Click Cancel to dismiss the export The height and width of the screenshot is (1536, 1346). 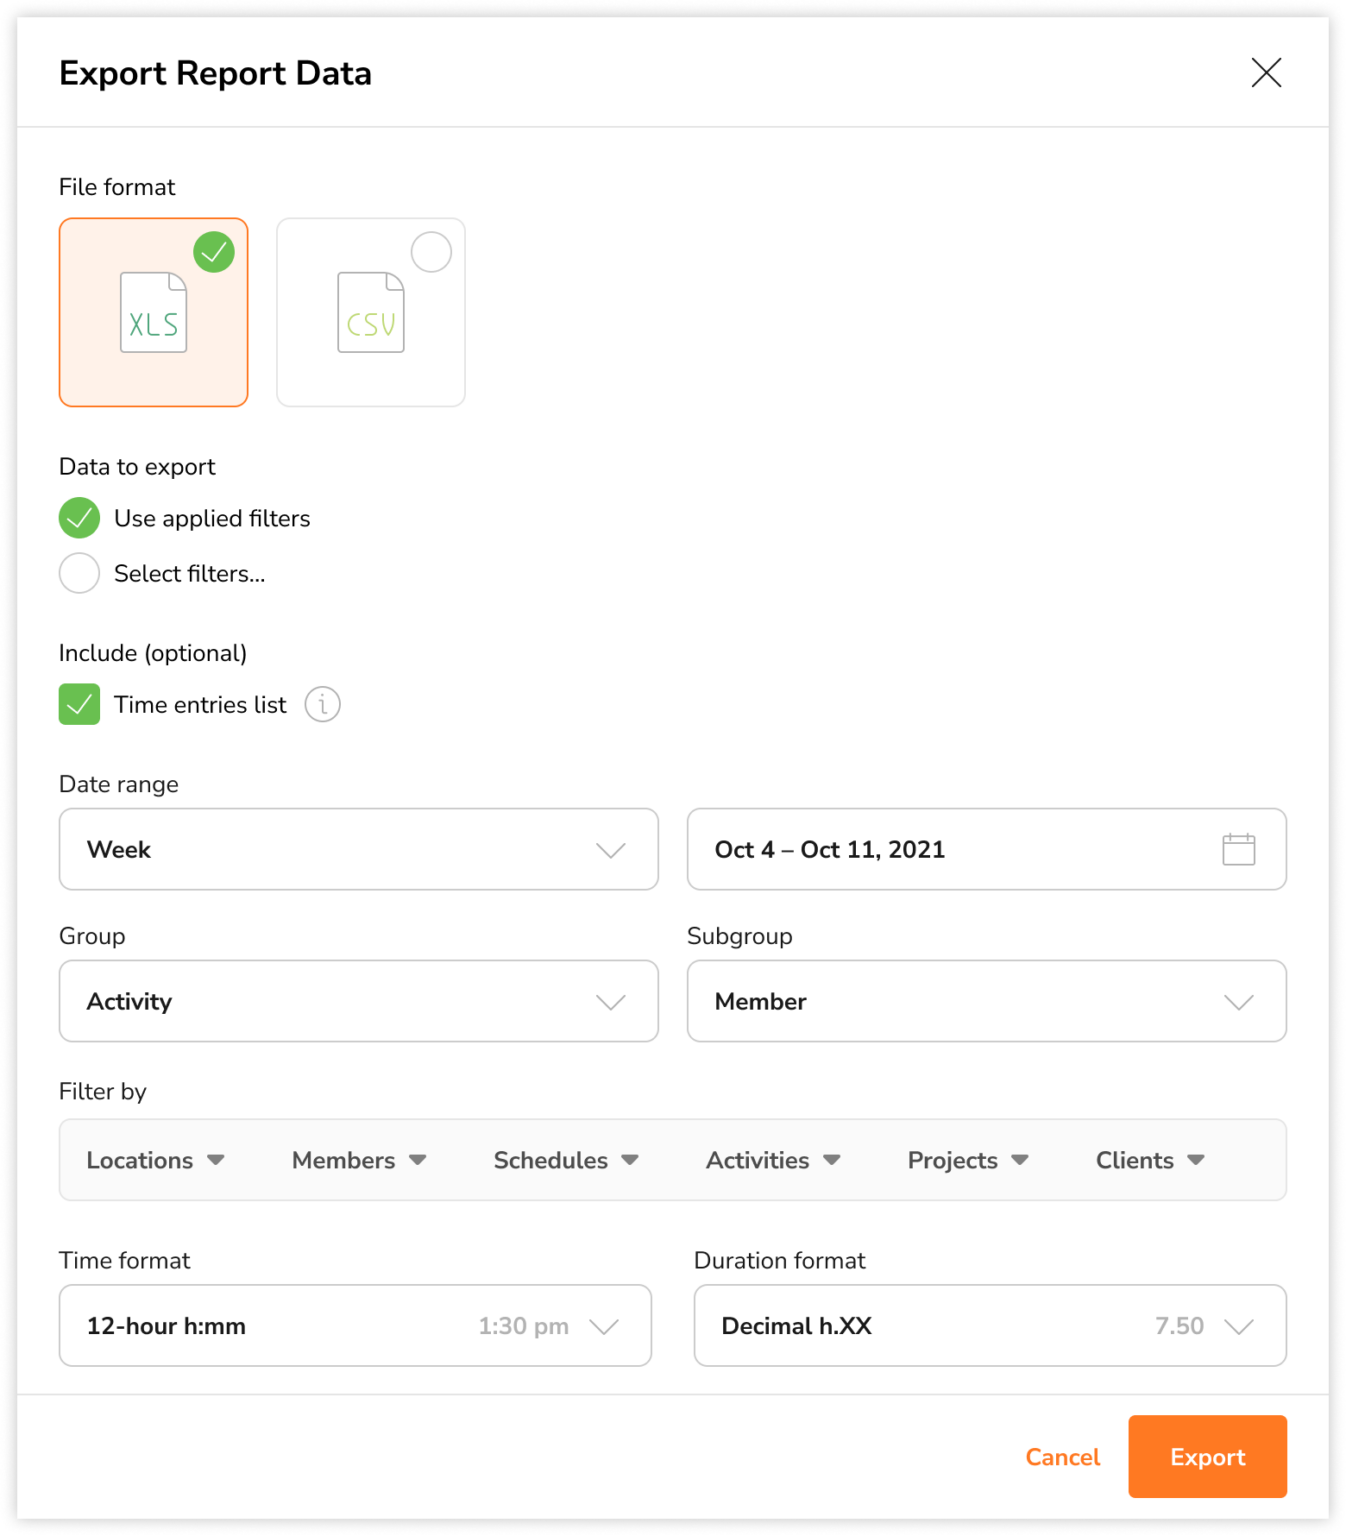(x=1062, y=1457)
